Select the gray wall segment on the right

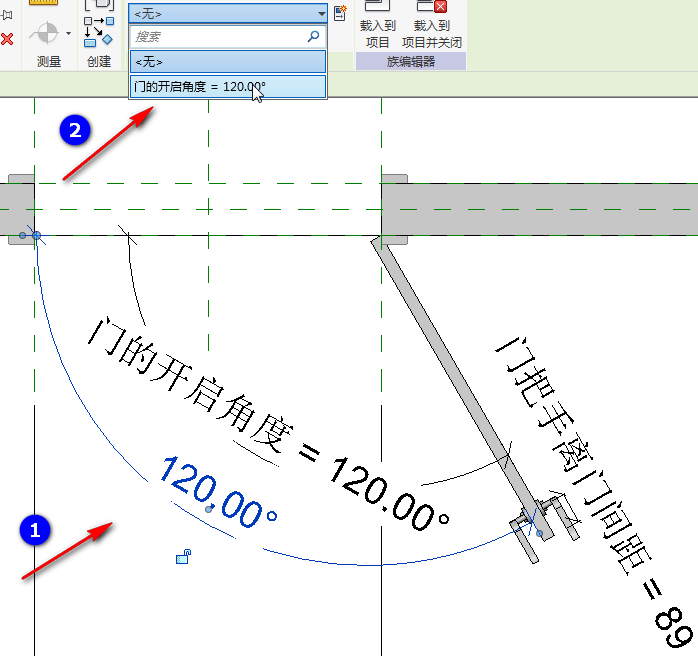pos(540,209)
